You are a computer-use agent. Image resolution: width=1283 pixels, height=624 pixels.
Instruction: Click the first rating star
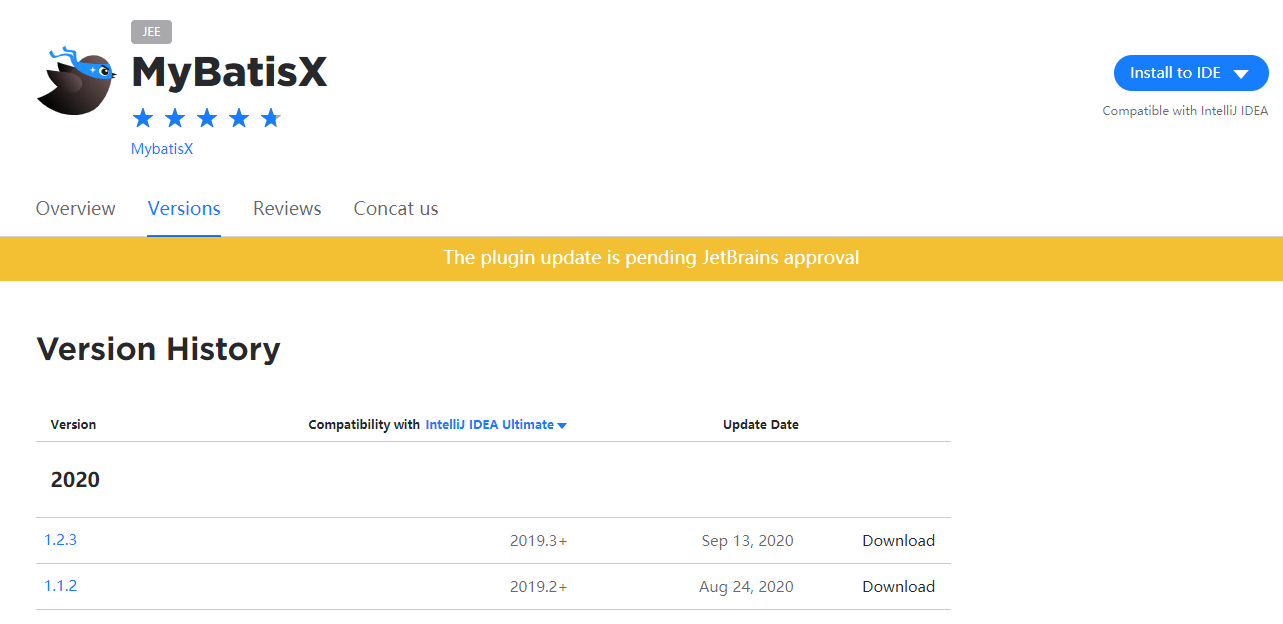click(x=143, y=119)
